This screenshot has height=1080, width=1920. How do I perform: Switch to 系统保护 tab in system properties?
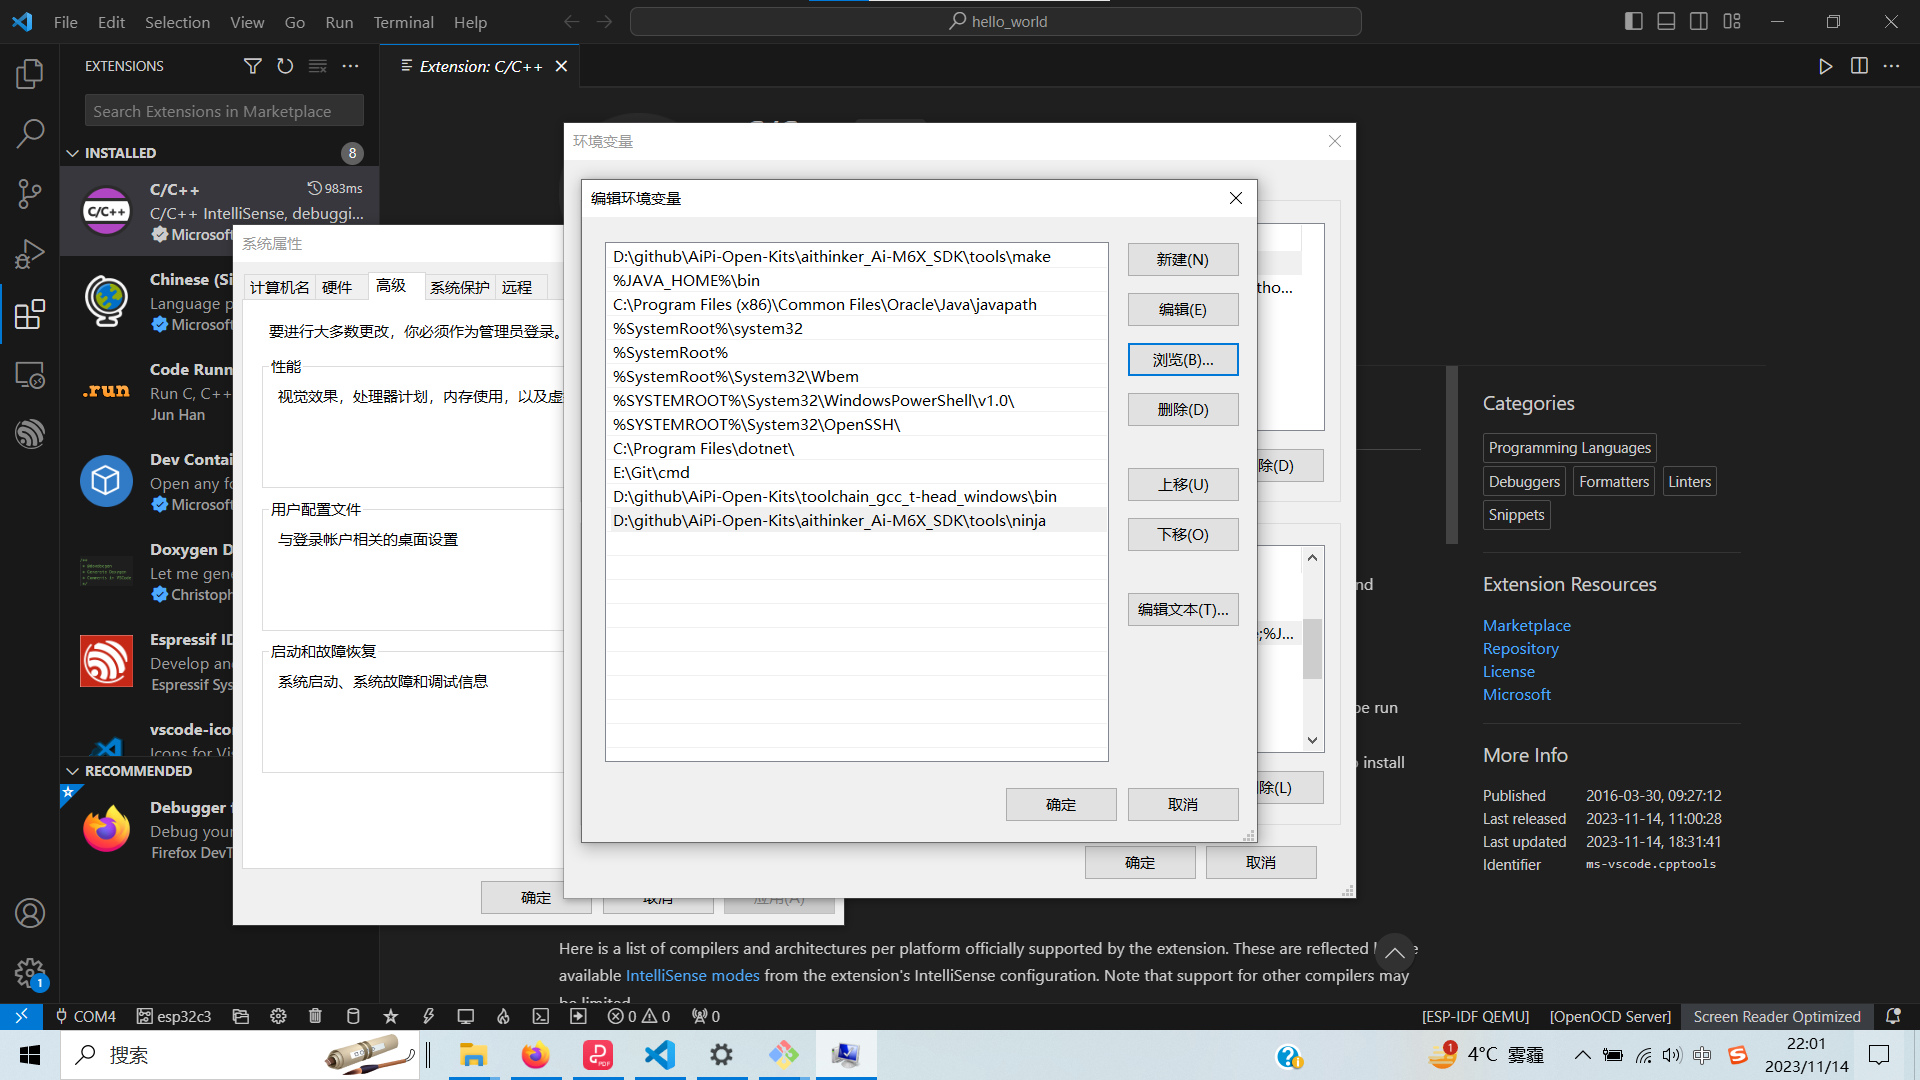point(459,288)
